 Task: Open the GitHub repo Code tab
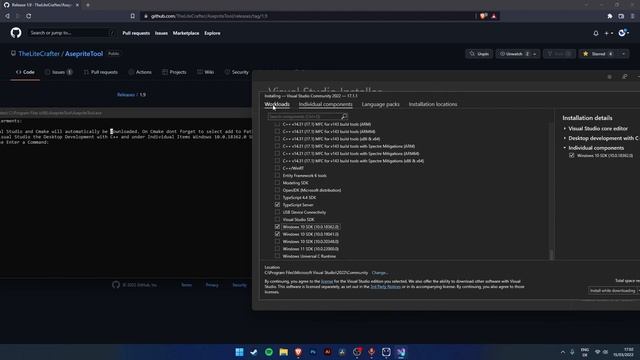tap(25, 72)
